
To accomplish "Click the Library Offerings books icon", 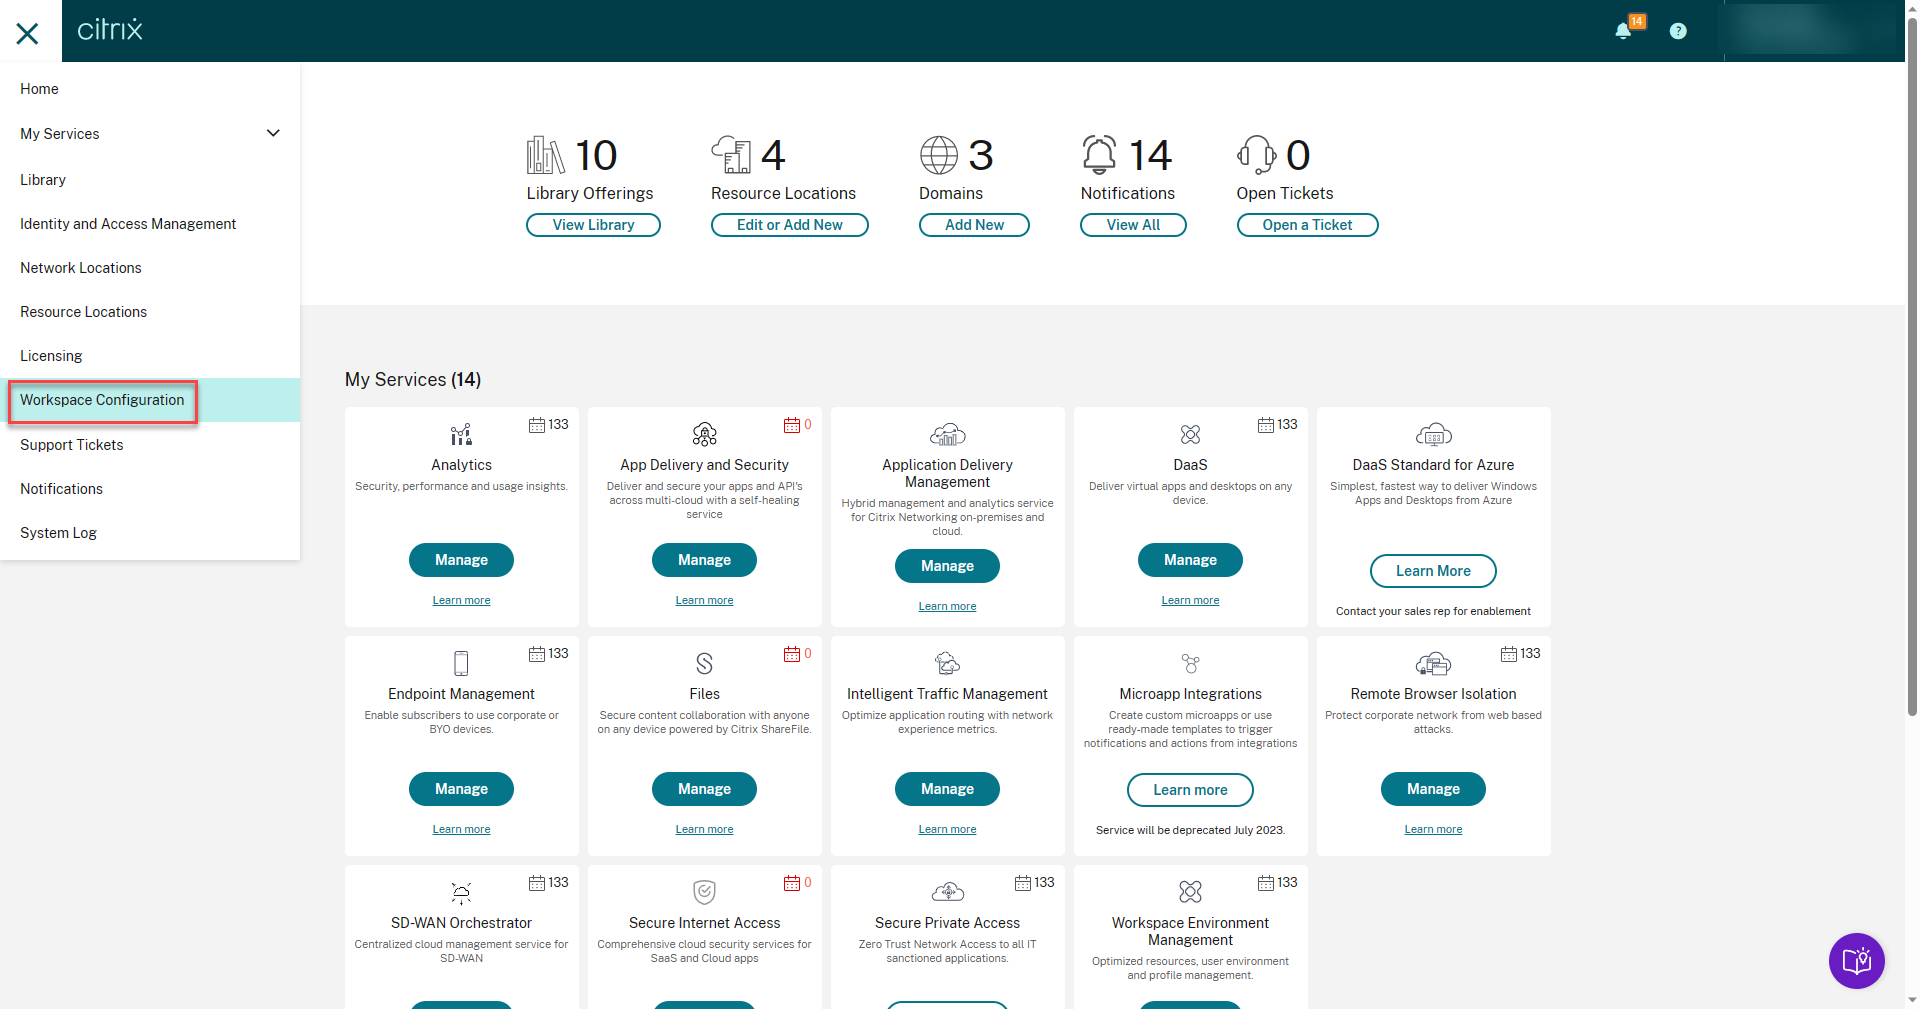I will [x=546, y=155].
